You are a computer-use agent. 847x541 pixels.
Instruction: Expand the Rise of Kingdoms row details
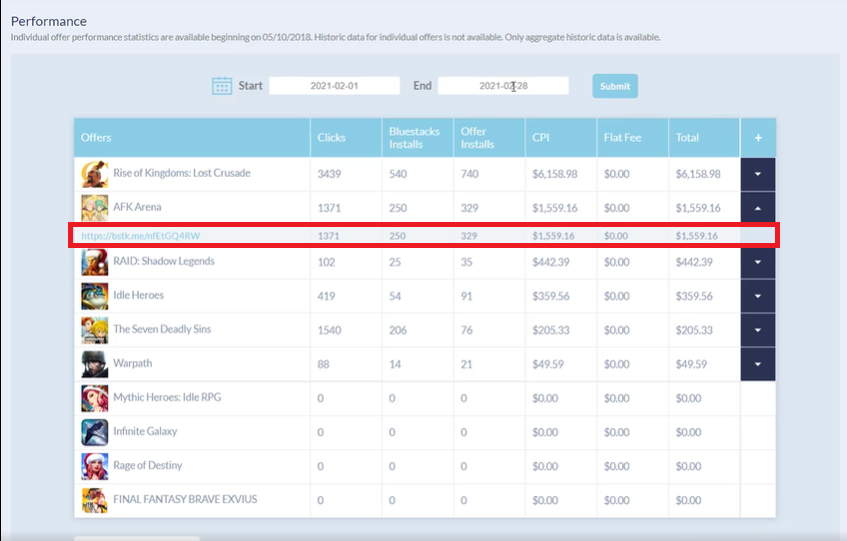[x=758, y=174]
